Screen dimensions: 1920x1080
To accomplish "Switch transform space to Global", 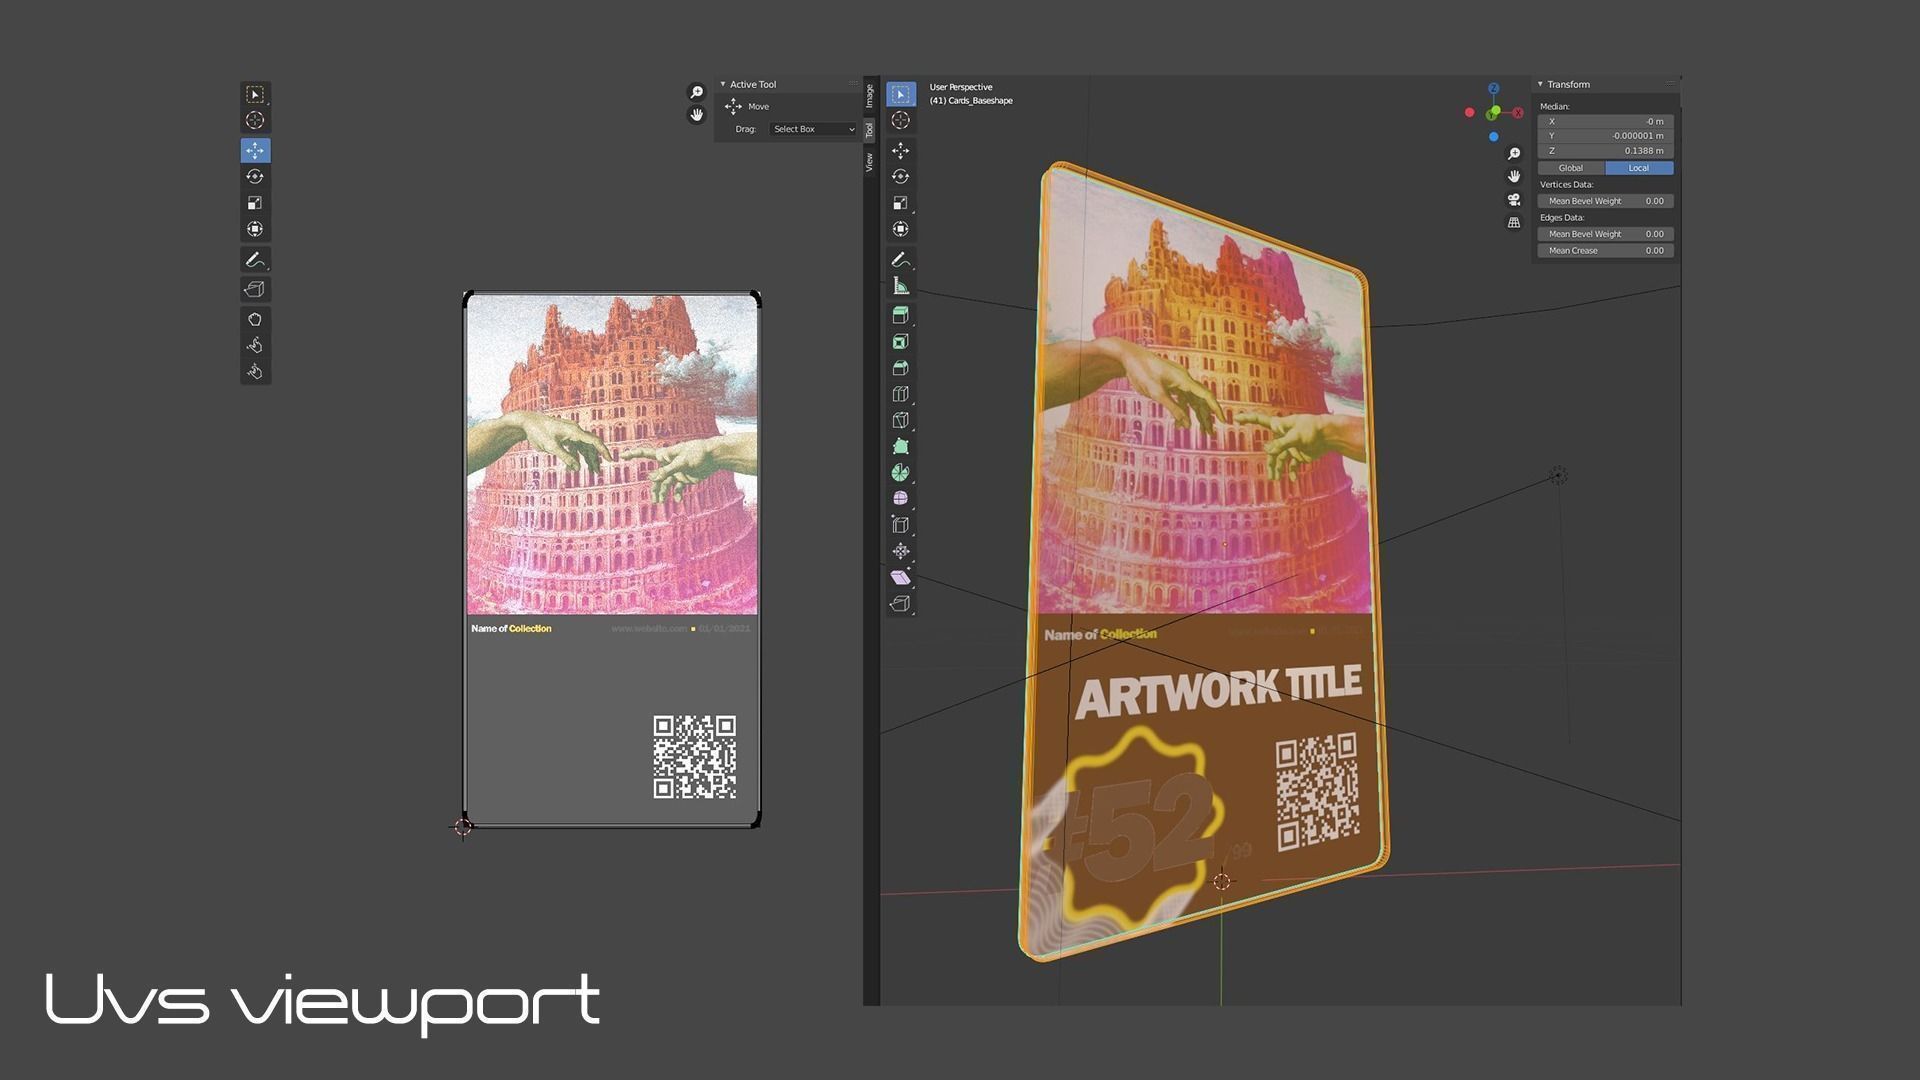I will (x=1570, y=168).
